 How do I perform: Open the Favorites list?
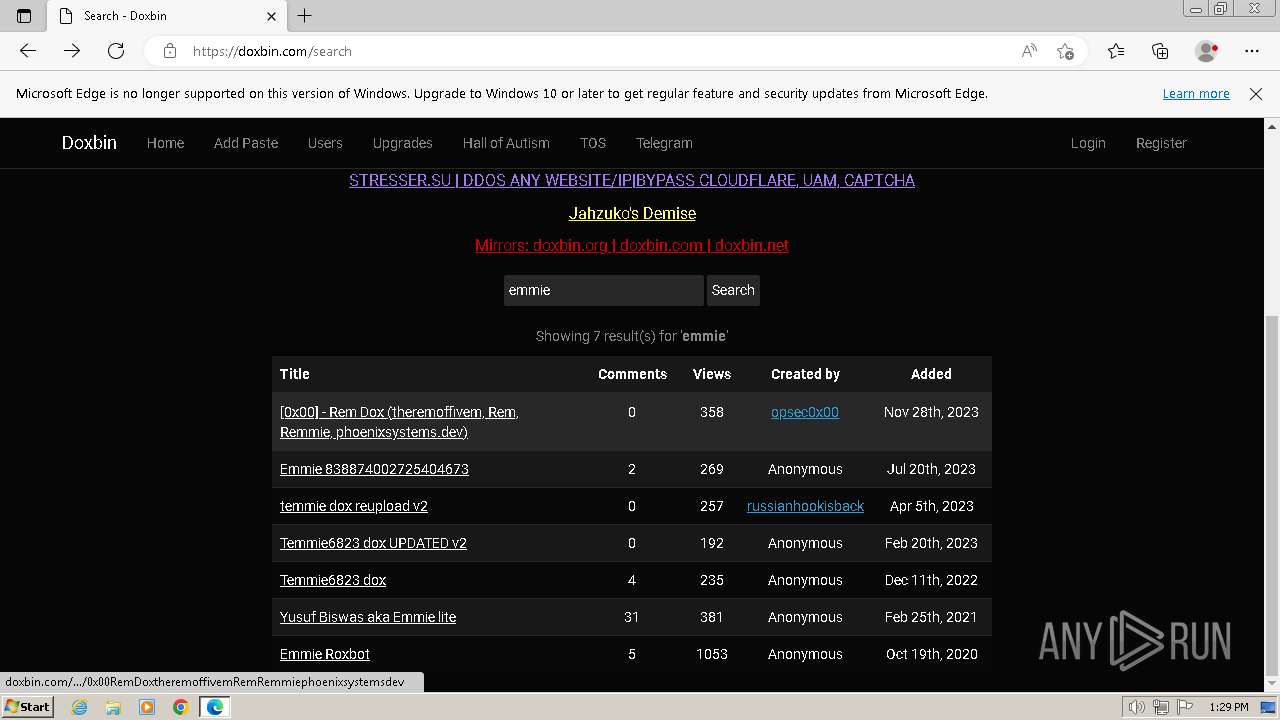pyautogui.click(x=1116, y=51)
